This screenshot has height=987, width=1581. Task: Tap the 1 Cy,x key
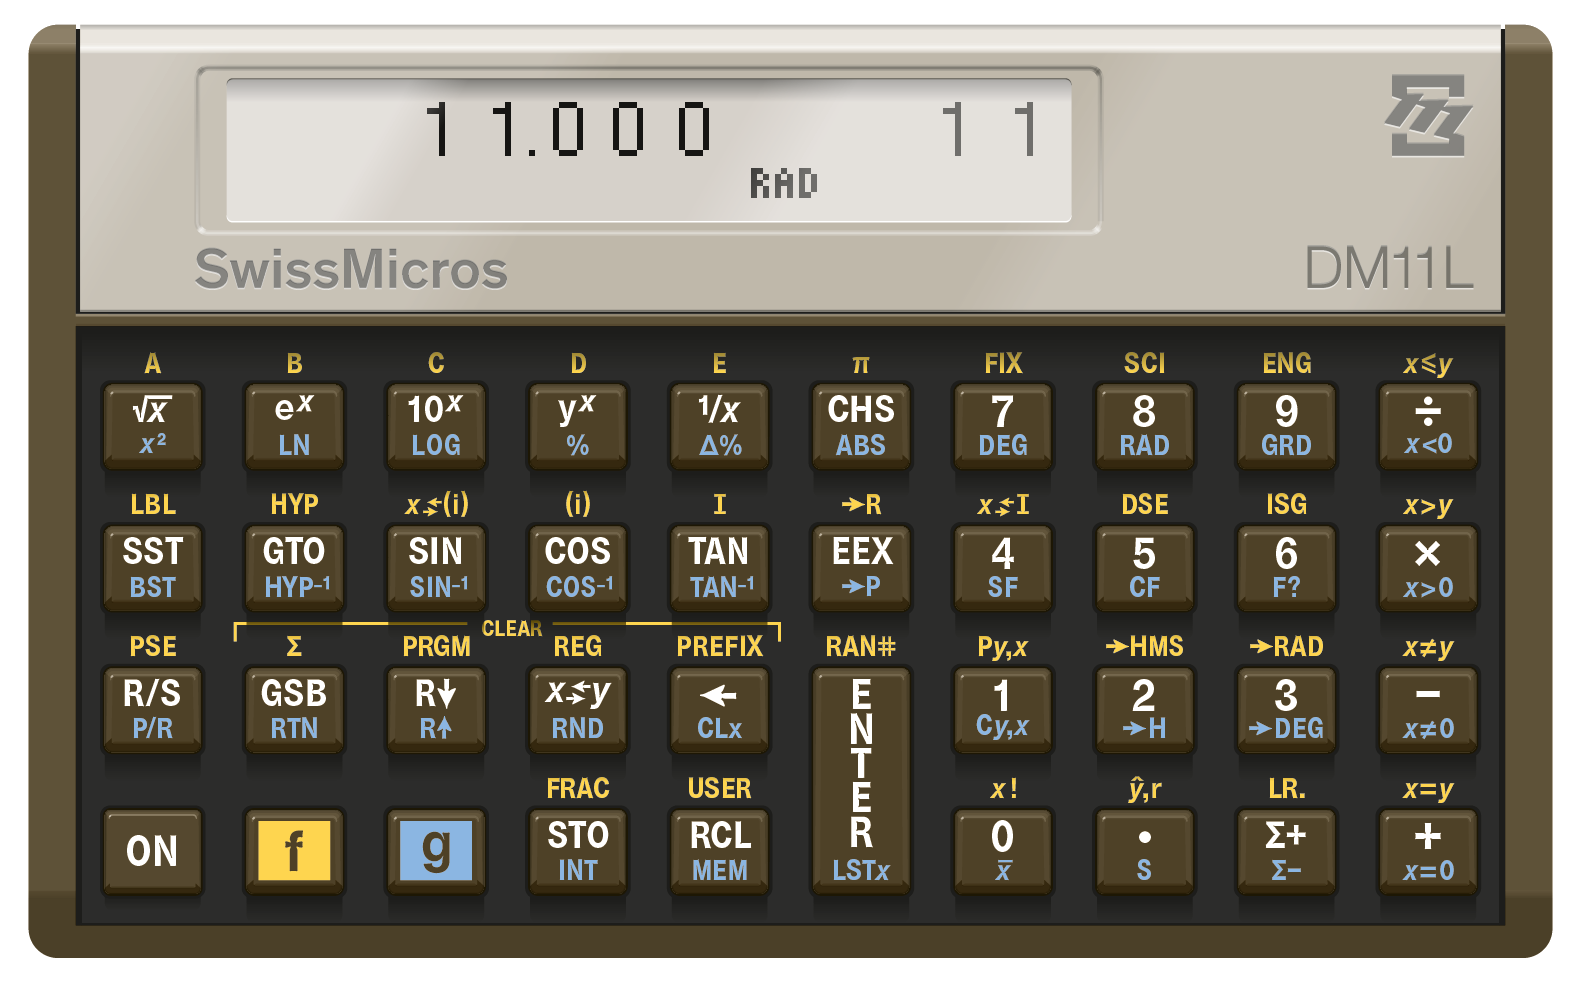click(x=1003, y=710)
